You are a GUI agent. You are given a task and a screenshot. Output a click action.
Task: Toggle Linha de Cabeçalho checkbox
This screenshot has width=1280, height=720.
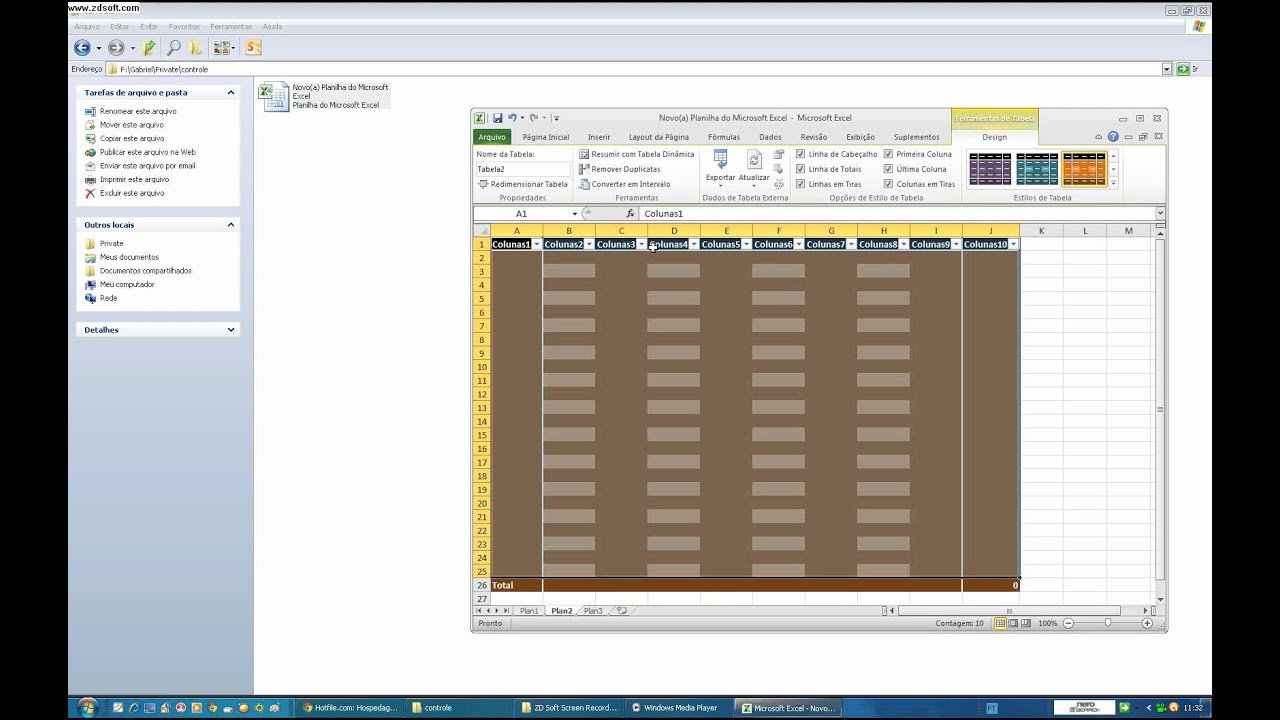tap(800, 154)
